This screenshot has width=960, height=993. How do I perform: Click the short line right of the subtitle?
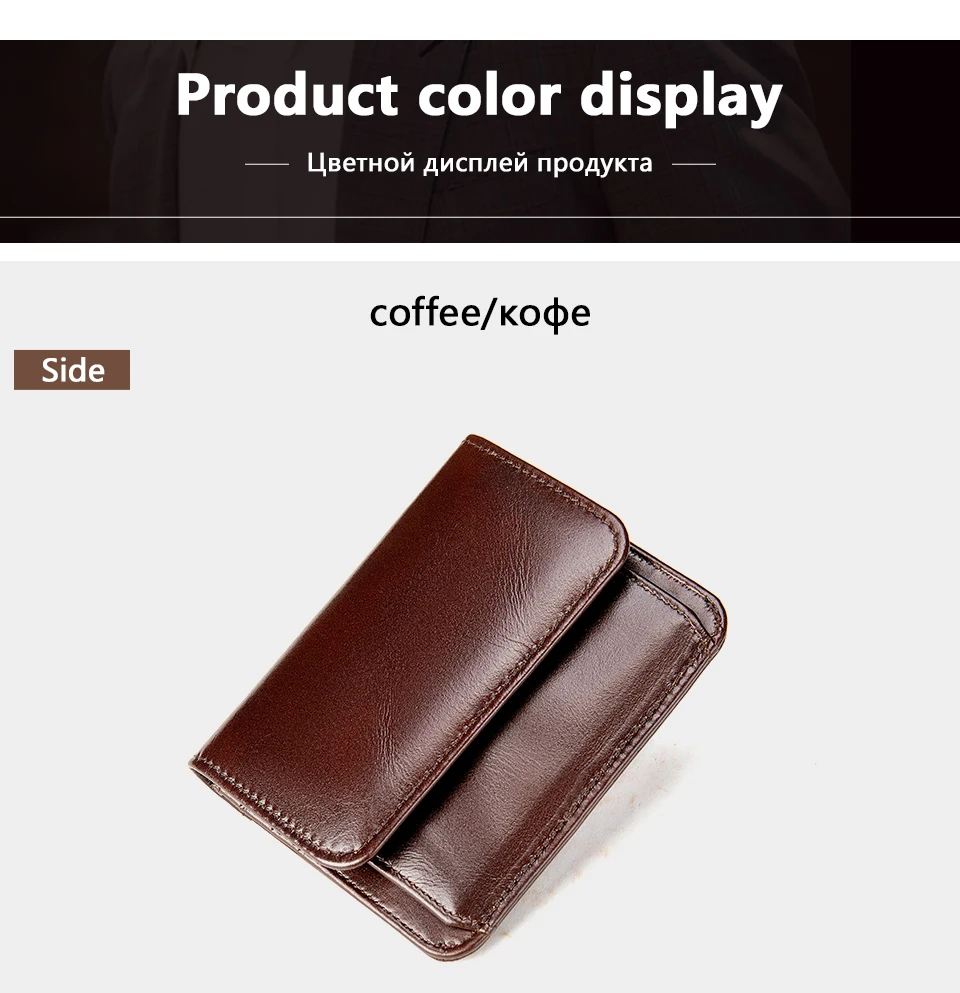tap(693, 164)
